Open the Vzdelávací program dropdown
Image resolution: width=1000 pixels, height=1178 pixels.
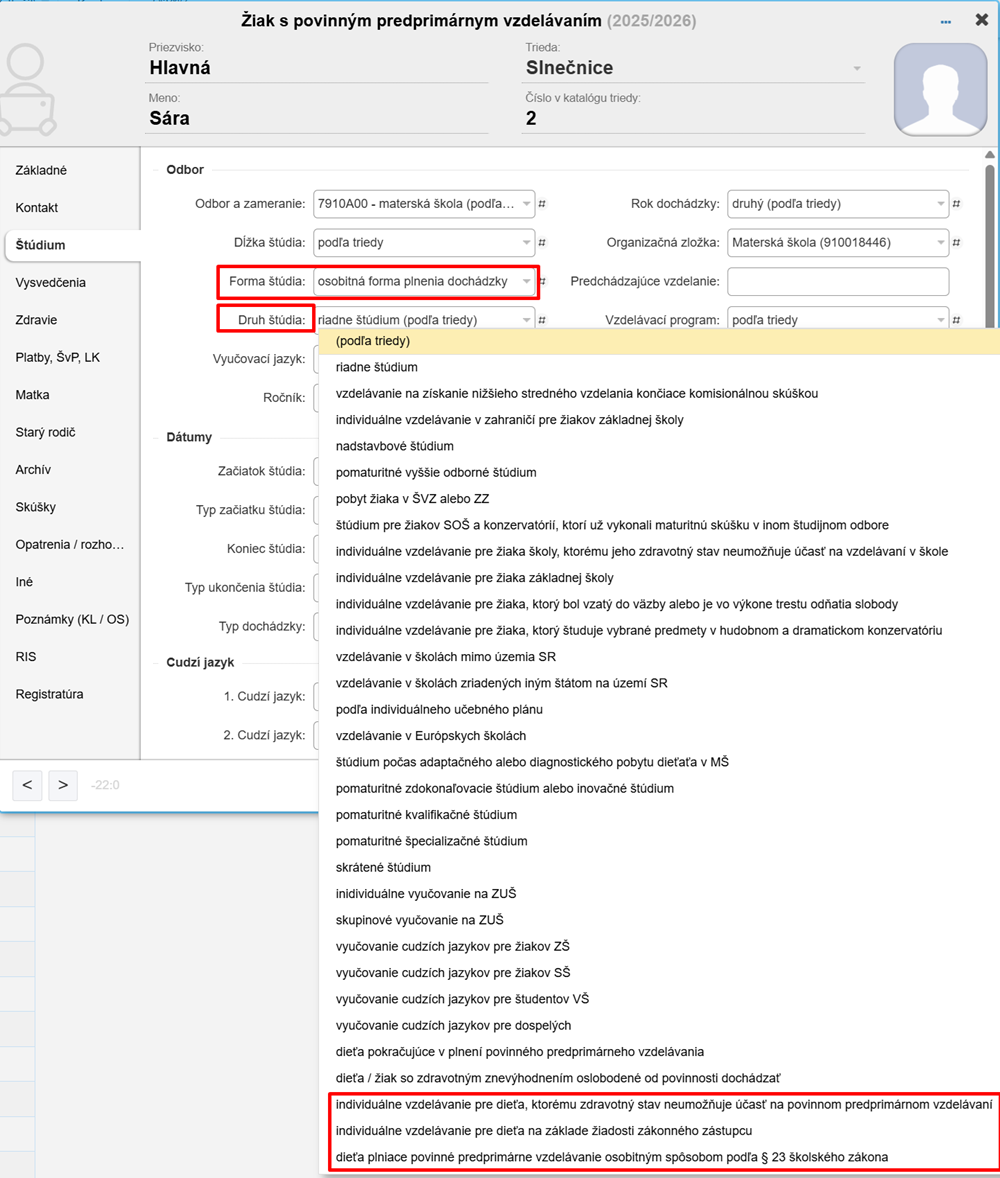(838, 319)
